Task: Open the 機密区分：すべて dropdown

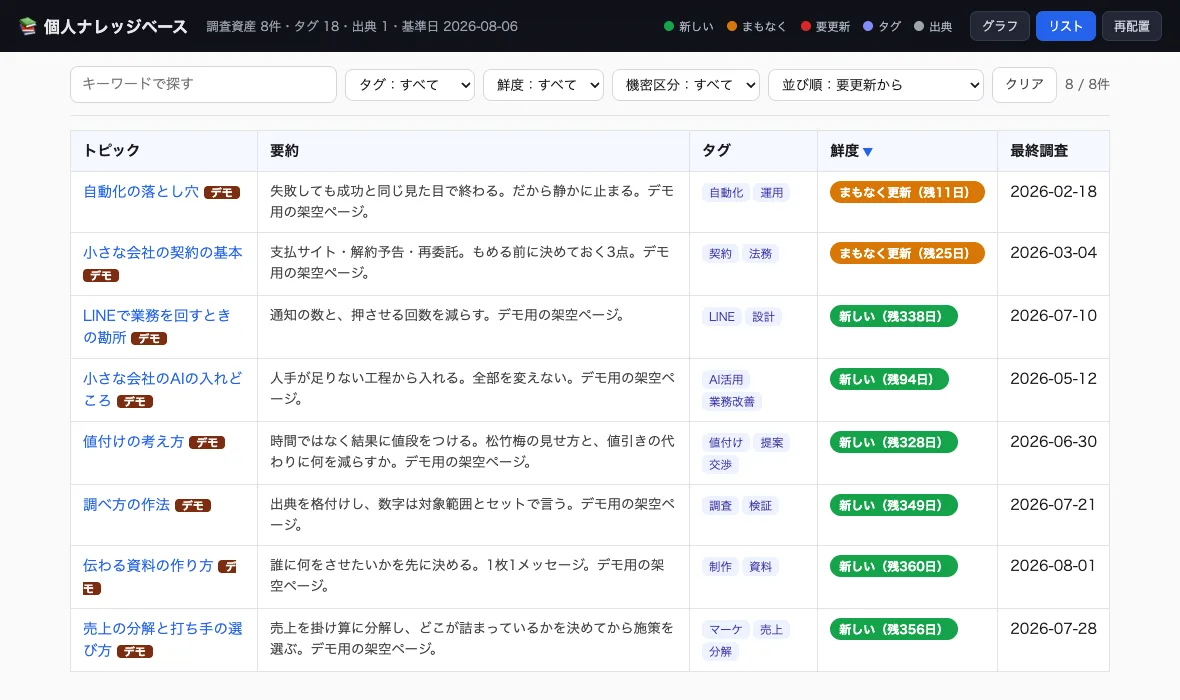Action: [686, 84]
